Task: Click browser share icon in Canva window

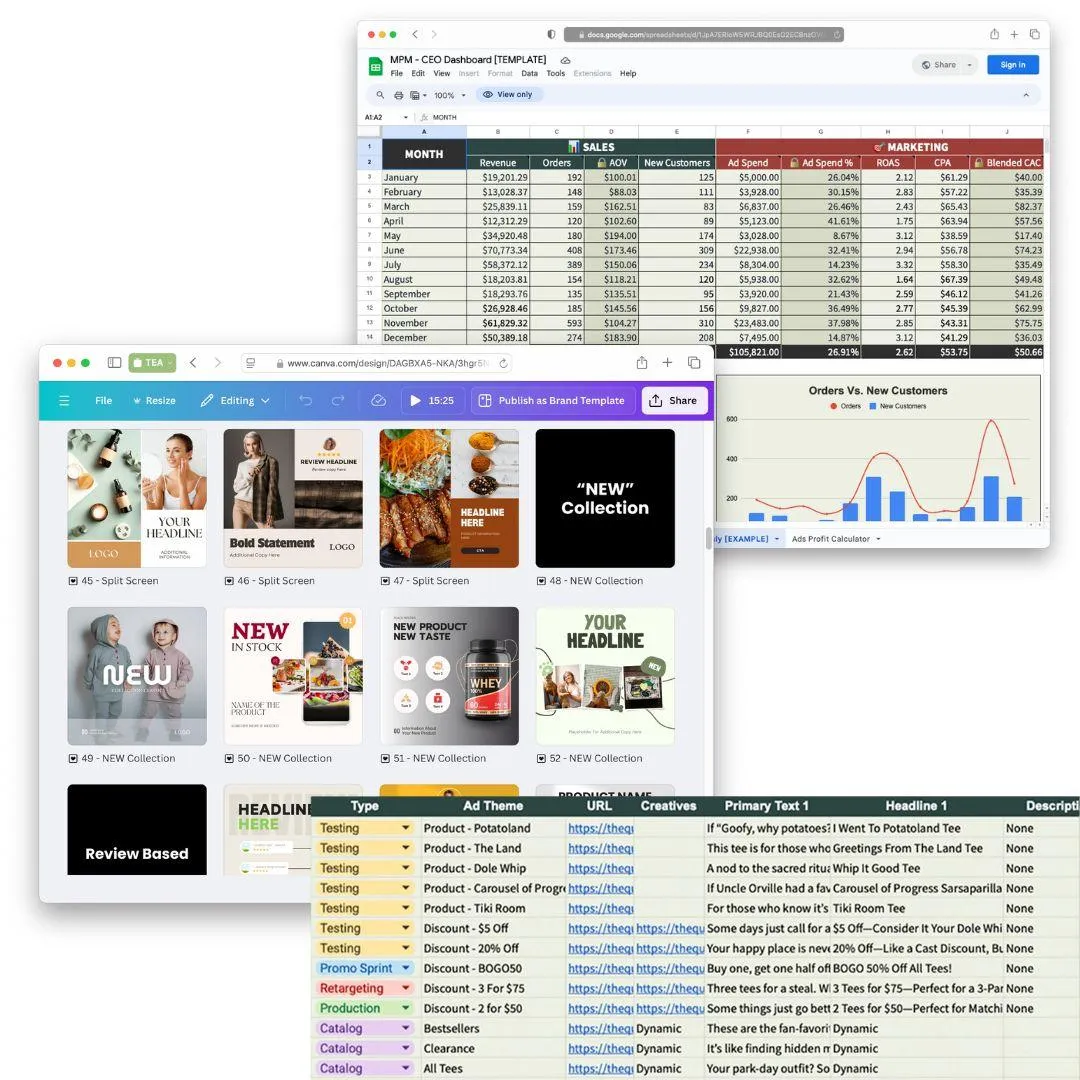Action: click(642, 362)
